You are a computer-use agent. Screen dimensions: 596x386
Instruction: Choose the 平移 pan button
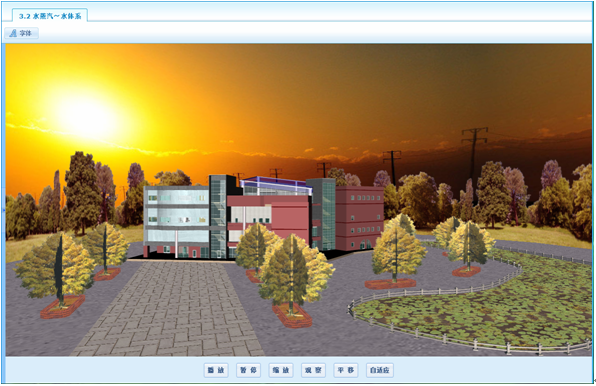point(346,370)
